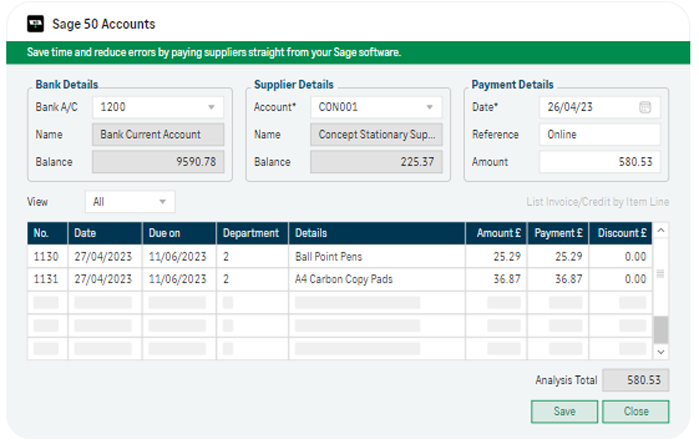Click the scroll up arrow of table
The image size is (699, 444).
pyautogui.click(x=661, y=230)
